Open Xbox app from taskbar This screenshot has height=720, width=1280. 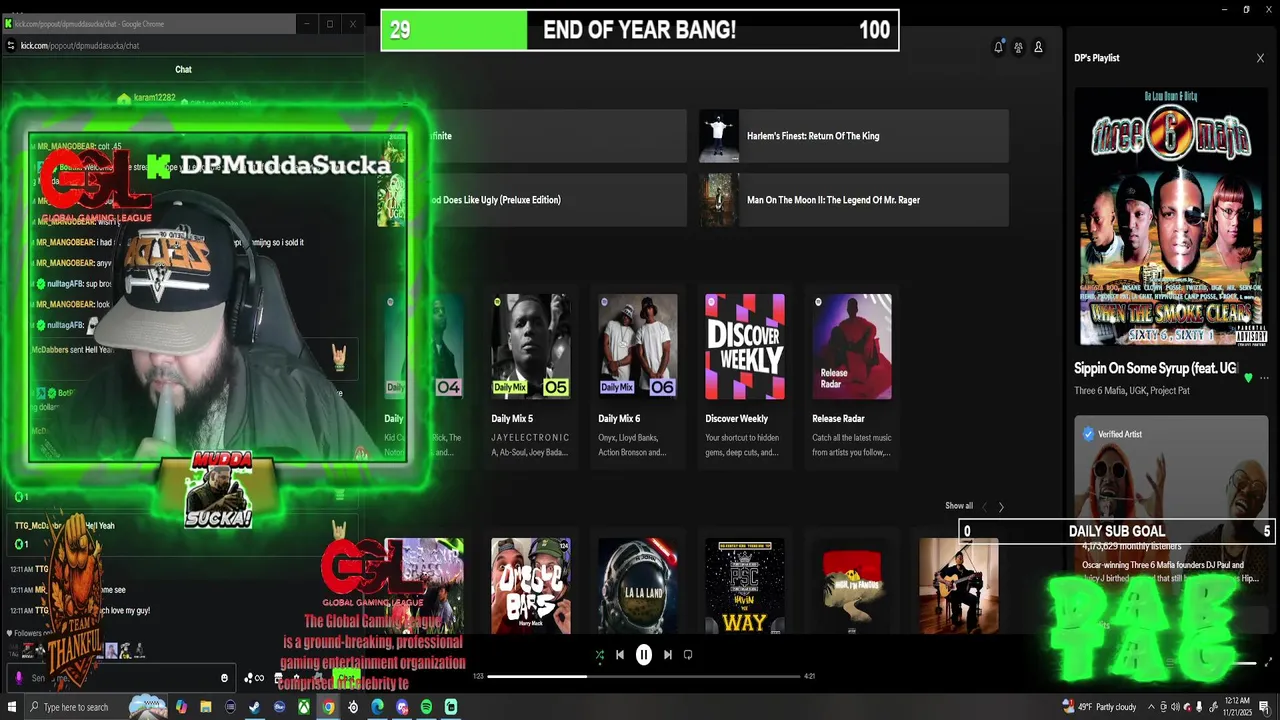click(x=303, y=707)
